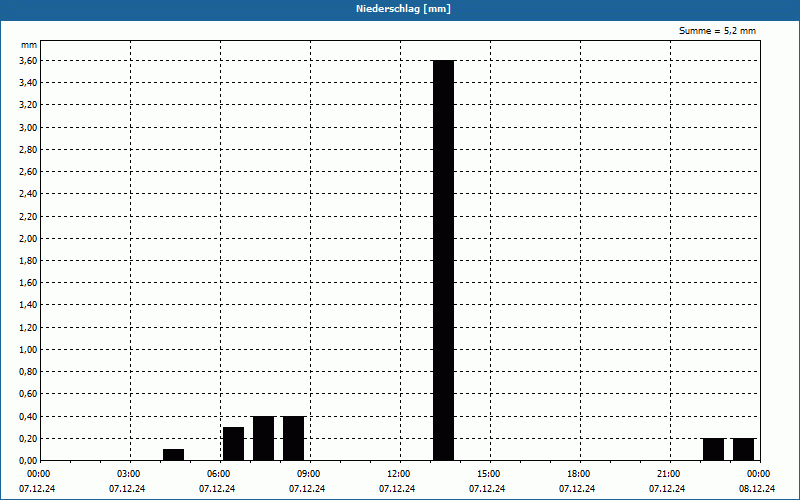
Task: Click the 03:00 time label
Action: pos(130,474)
